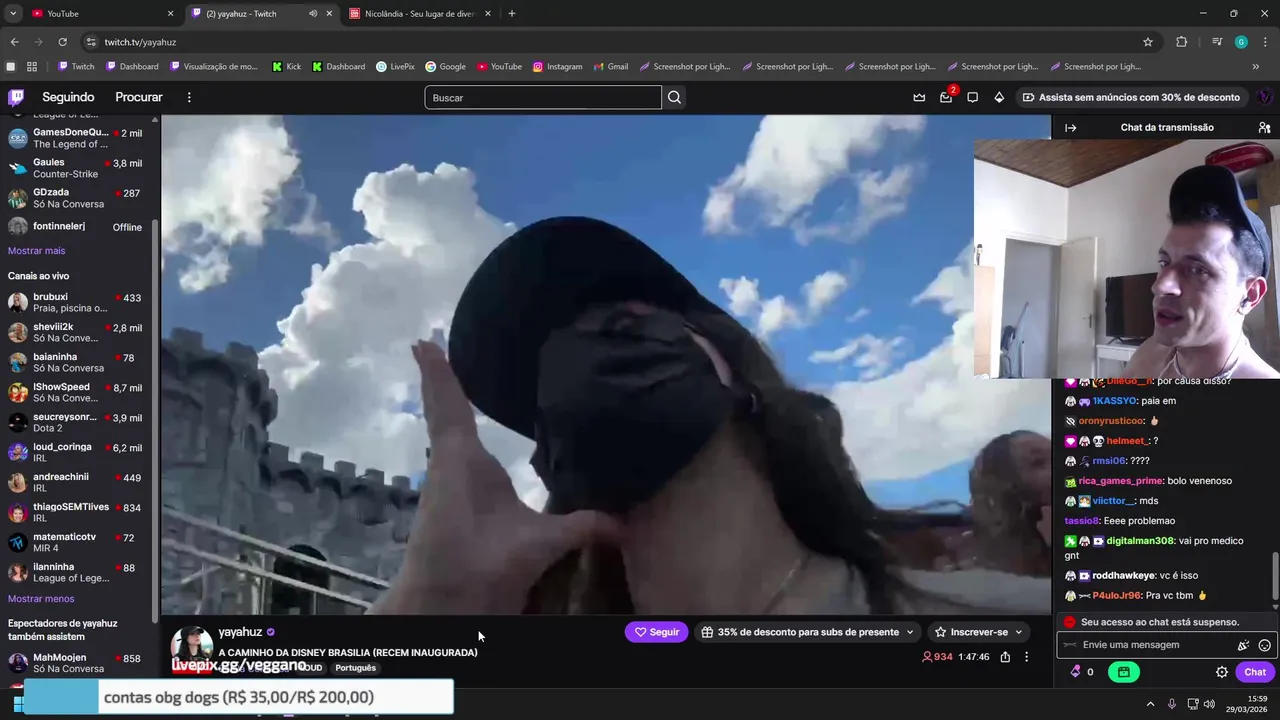Screen dimensions: 1280x720
Task: Open Gaules channel in the sidebar
Action: pos(76,168)
